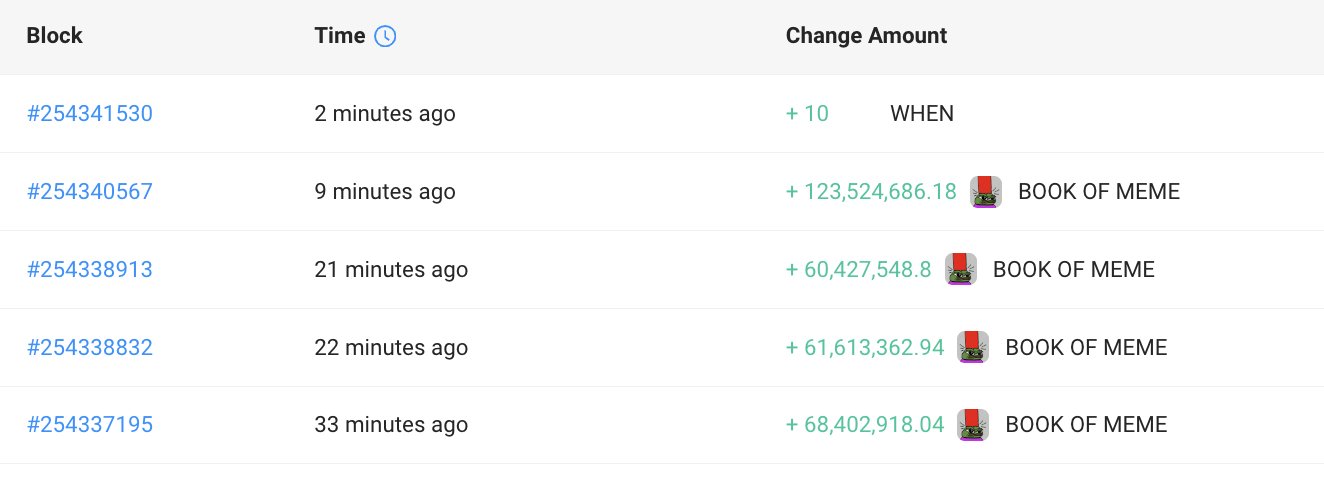Click the Change Amount column header
Viewport: 1324px width, 480px height.
(x=866, y=36)
